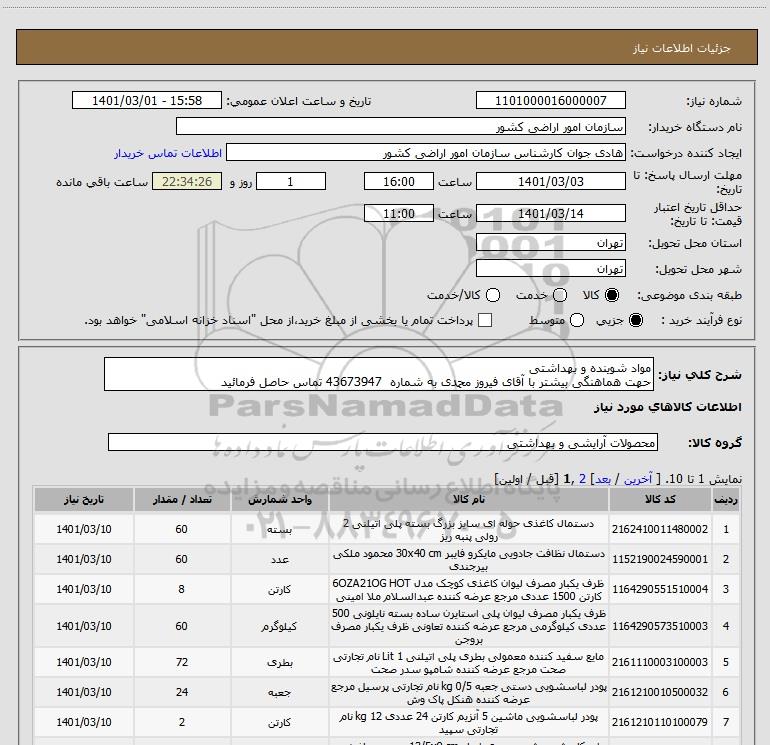This screenshot has height=745, width=770.
Task: Click the جزئیات اطلاعات نیاز header title
Action: tap(682, 48)
